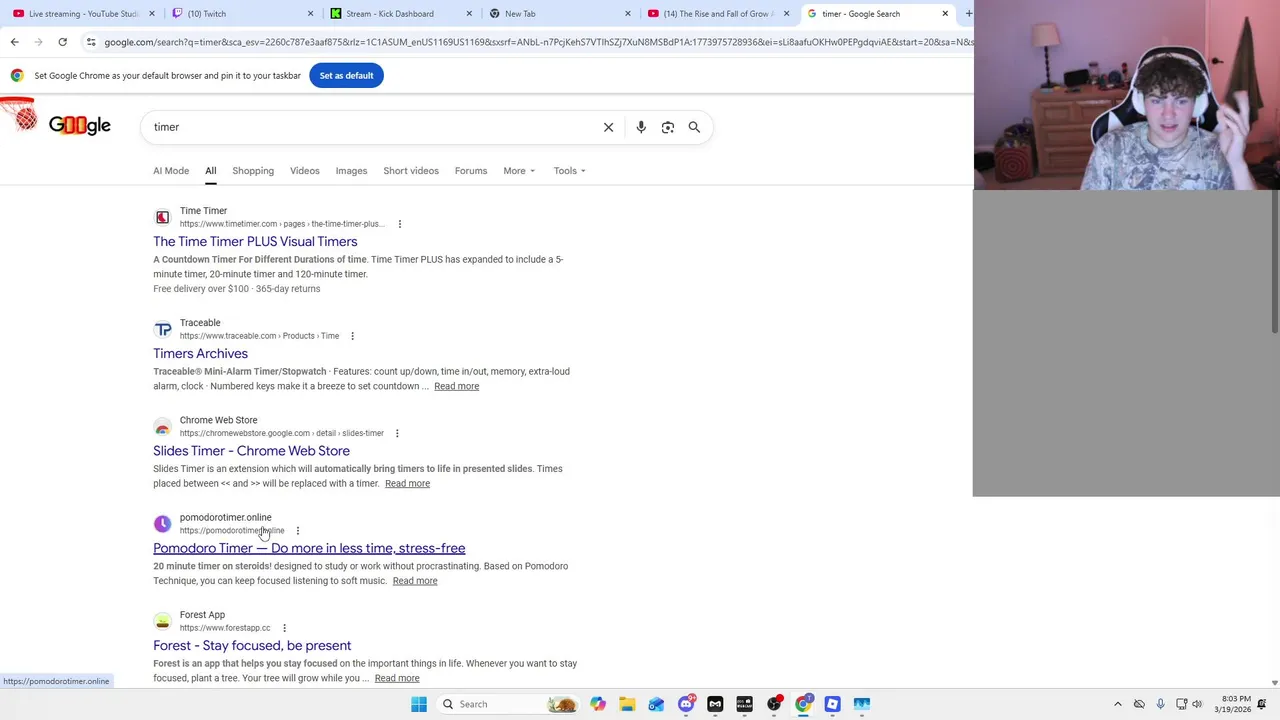Clear the search box with the X
The height and width of the screenshot is (720, 1280).
[x=608, y=127]
